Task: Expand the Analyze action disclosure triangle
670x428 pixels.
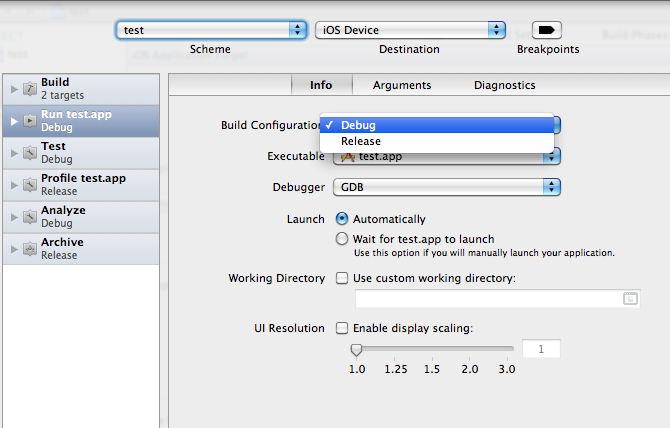Action: [x=14, y=217]
